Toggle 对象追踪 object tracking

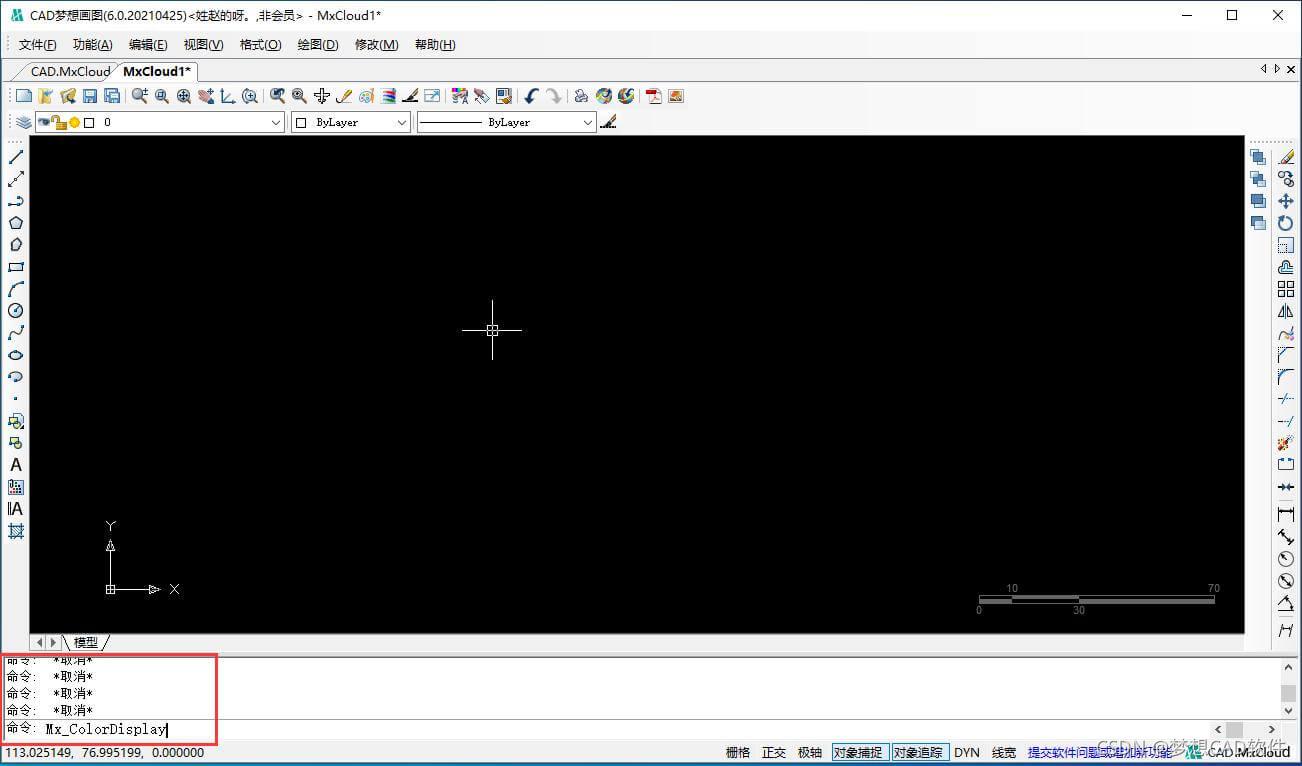919,752
